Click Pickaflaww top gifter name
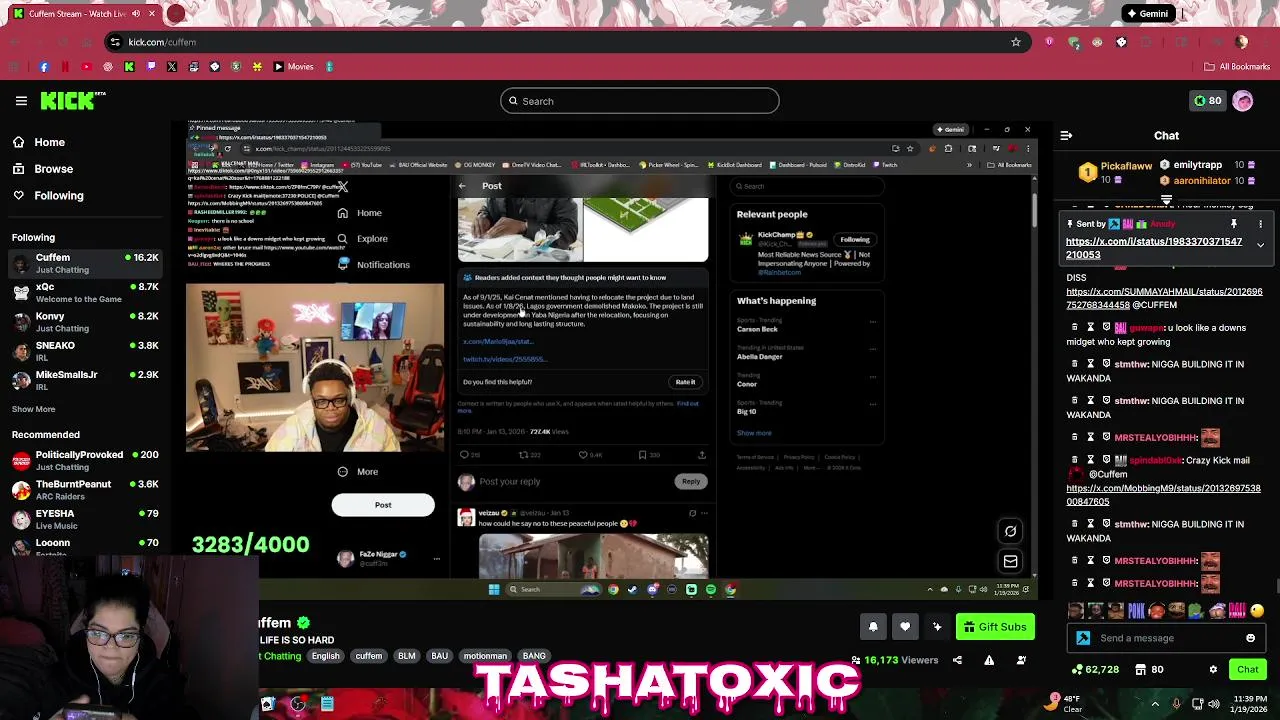This screenshot has width=1280, height=720. coord(1126,166)
